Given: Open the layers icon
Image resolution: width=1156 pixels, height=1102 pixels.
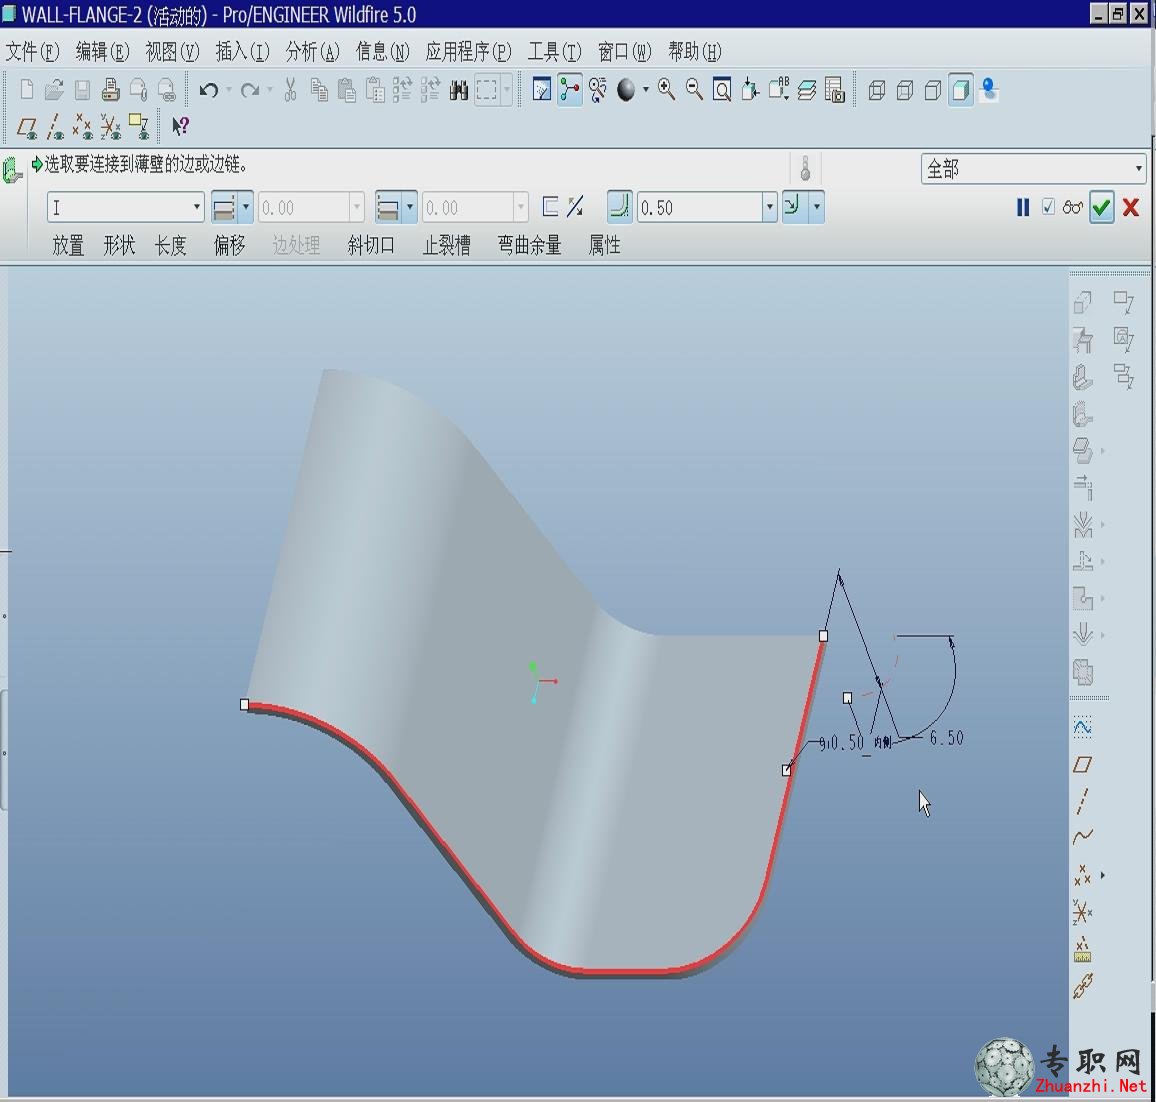Looking at the screenshot, I should pos(807,90).
